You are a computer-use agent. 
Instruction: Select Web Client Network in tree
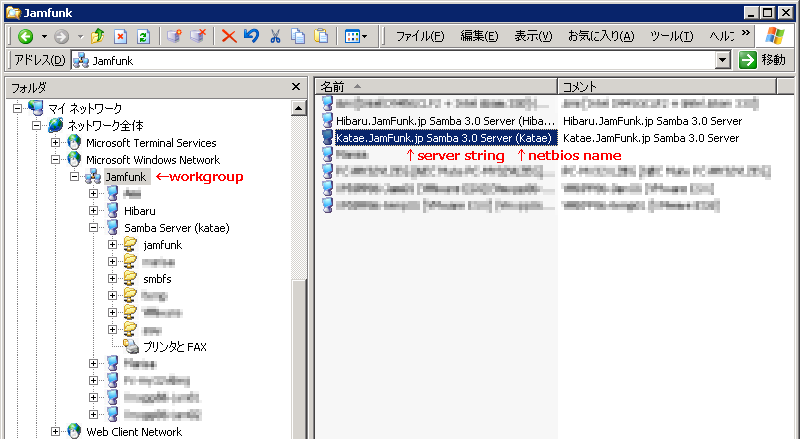tap(134, 431)
